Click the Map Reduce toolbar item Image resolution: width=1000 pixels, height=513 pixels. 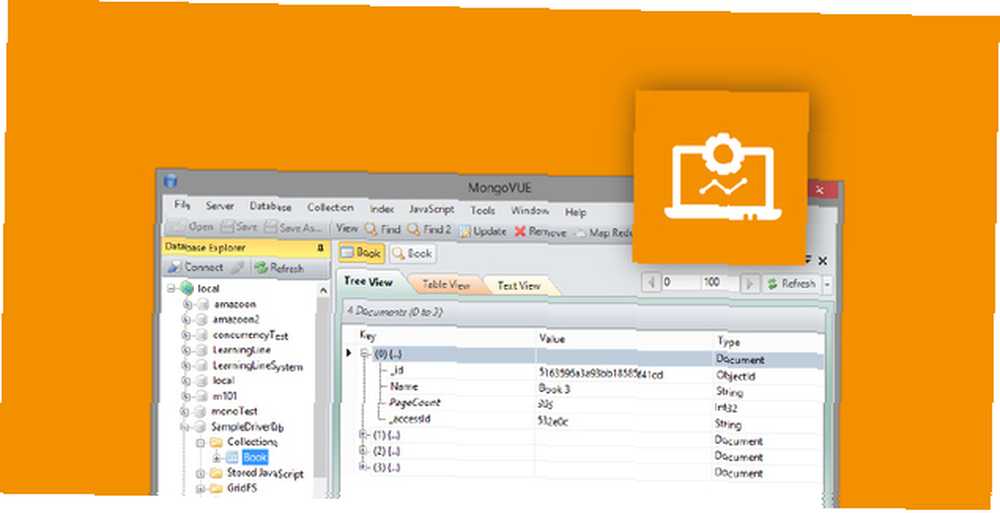point(603,234)
